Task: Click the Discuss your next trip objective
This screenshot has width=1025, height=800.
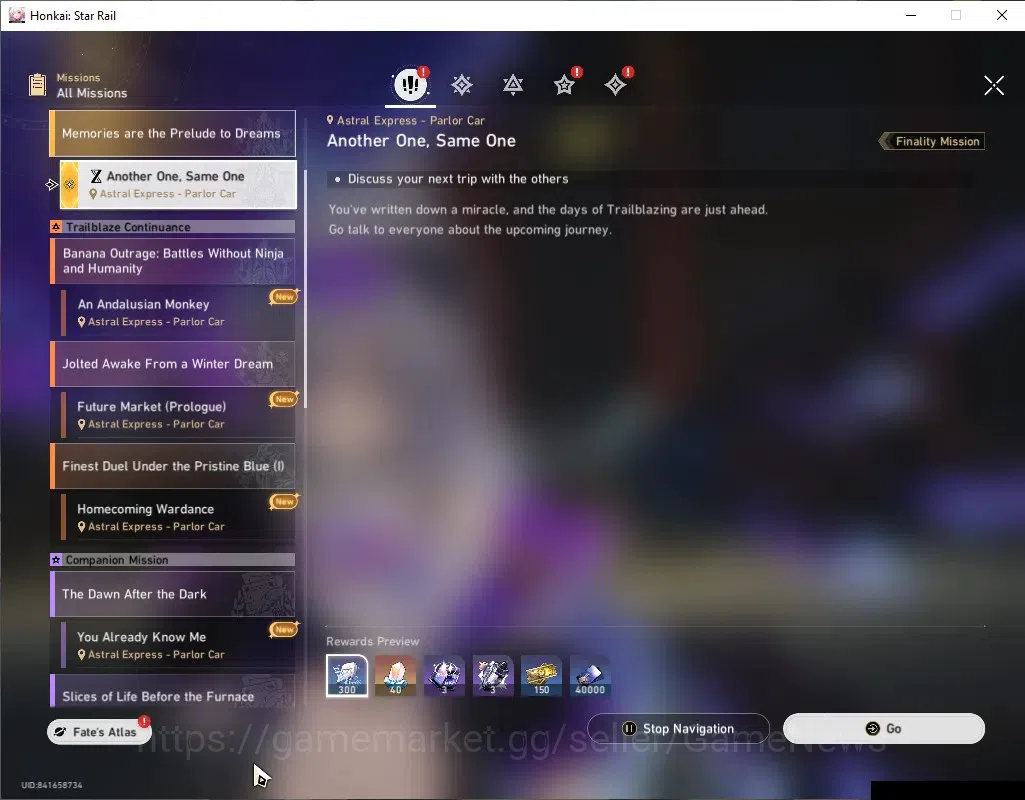Action: tap(458, 179)
